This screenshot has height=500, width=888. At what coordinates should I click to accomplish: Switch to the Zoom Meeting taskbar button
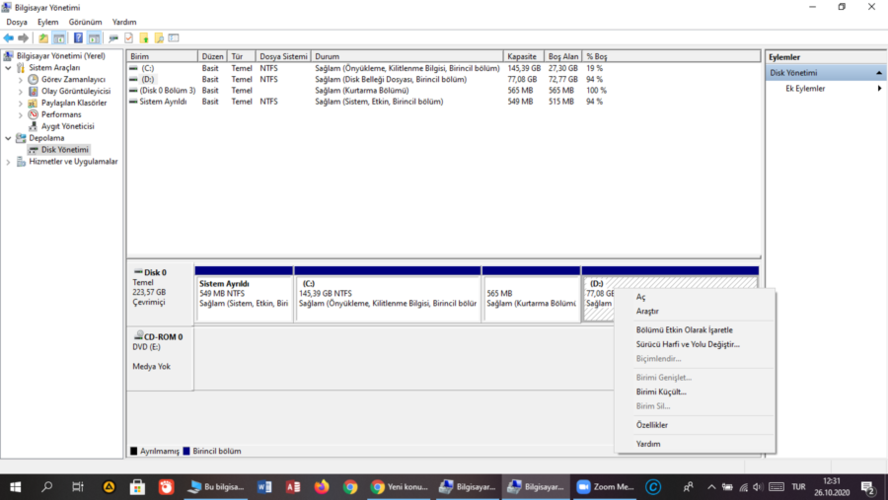point(605,487)
